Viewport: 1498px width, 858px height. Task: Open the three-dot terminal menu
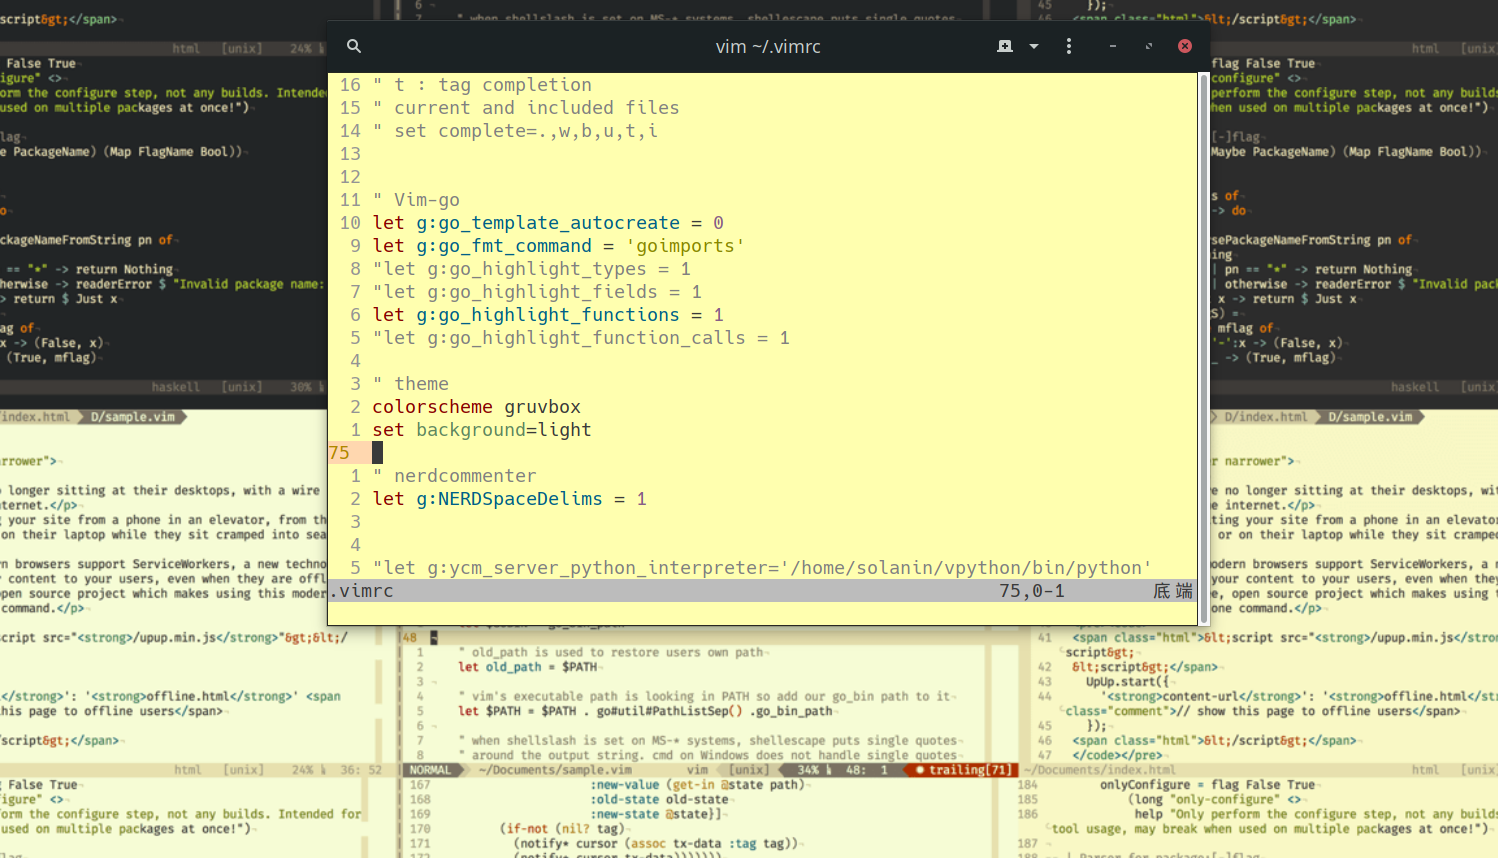click(1069, 46)
